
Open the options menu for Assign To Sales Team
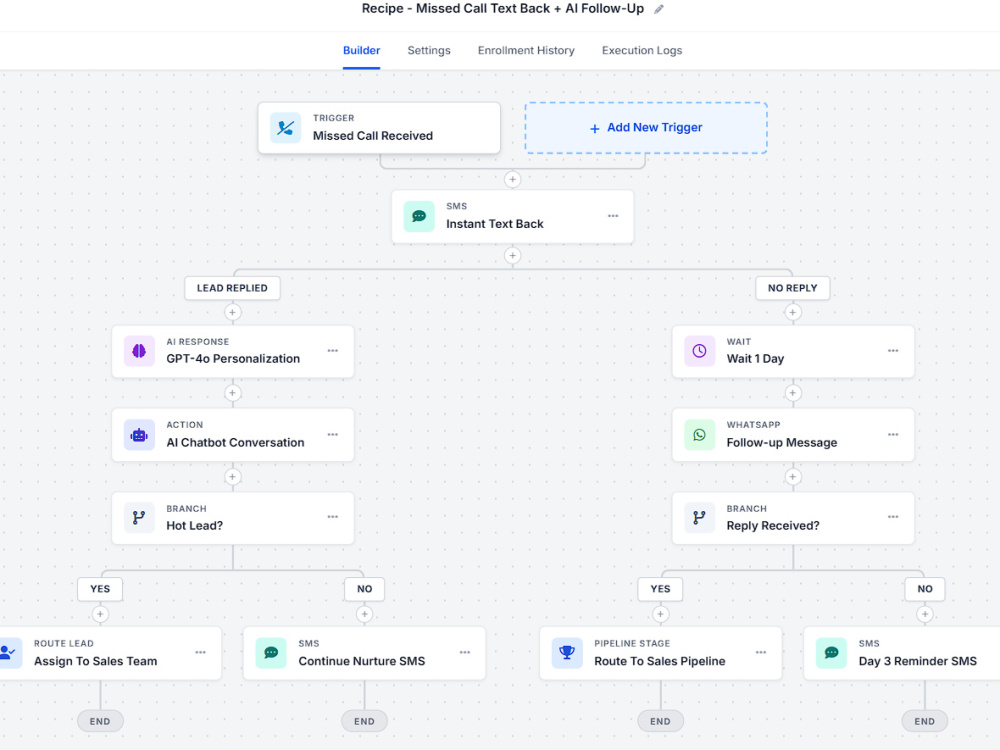click(200, 652)
